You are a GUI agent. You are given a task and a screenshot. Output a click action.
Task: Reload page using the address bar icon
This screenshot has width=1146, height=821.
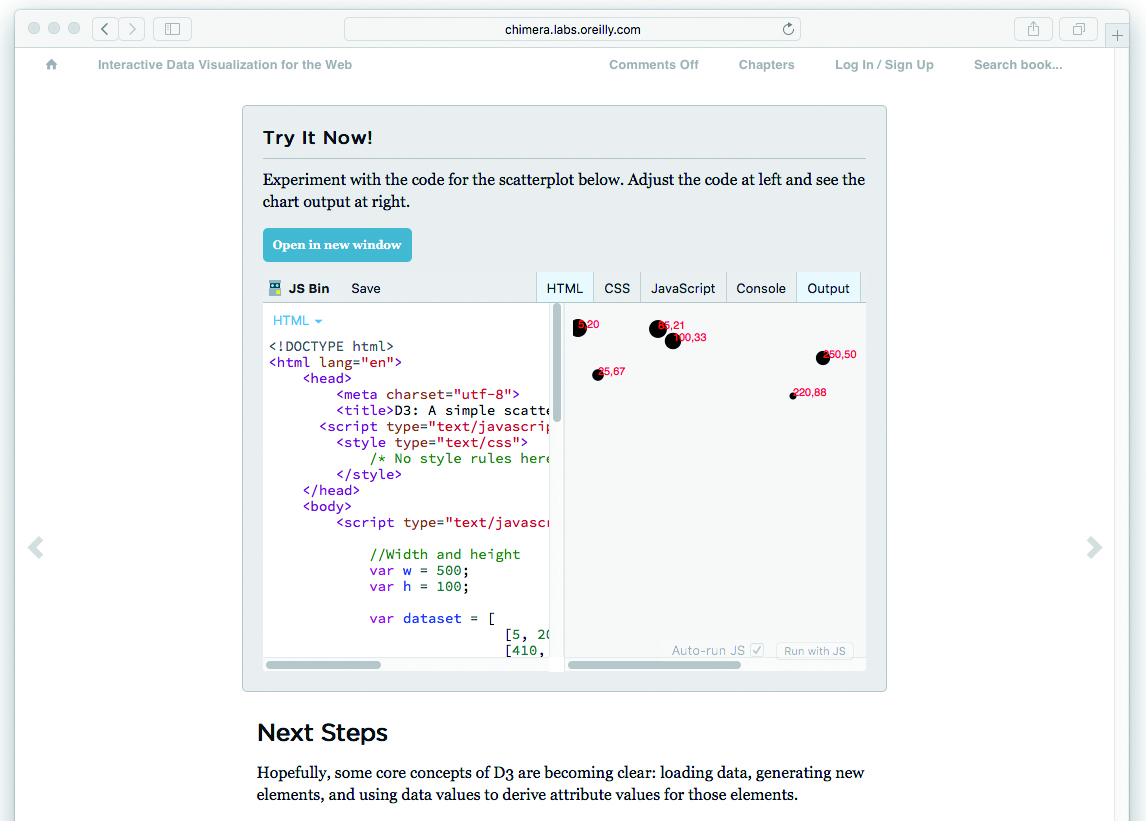(x=788, y=29)
